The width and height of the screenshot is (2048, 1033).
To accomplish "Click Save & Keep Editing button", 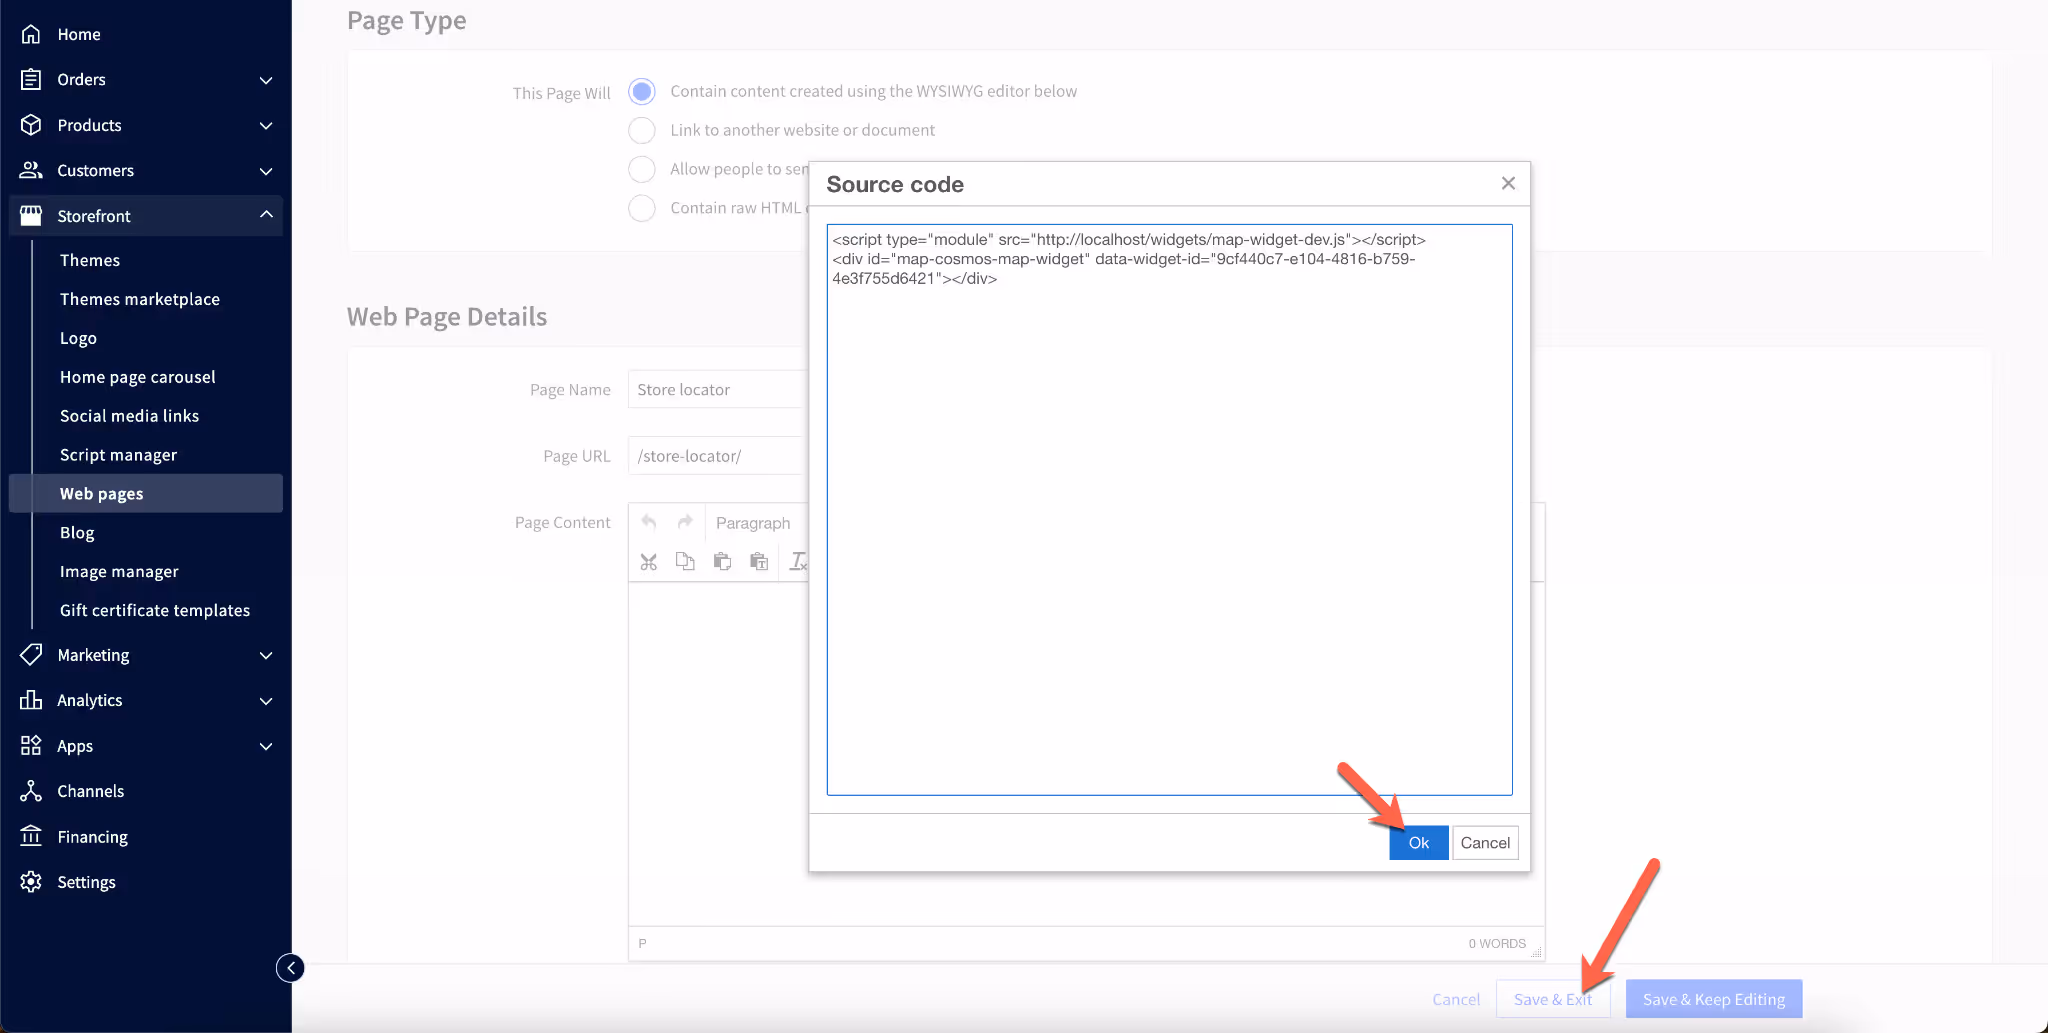I will click(x=1714, y=999).
